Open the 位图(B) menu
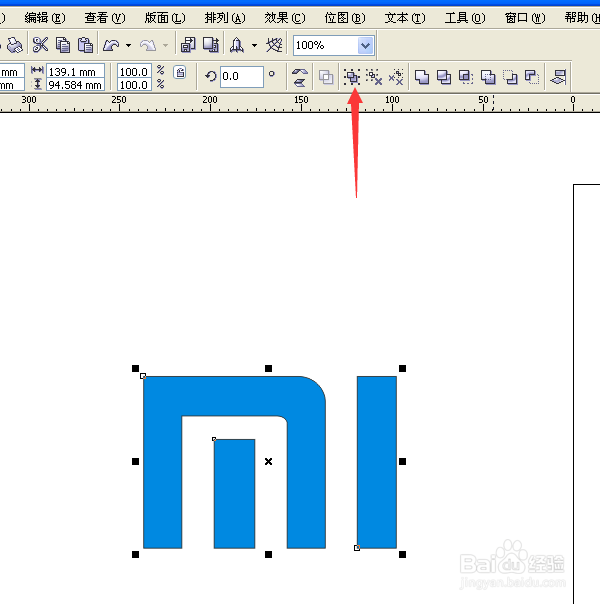Screen dimensions: 600x604 pyautogui.click(x=345, y=18)
